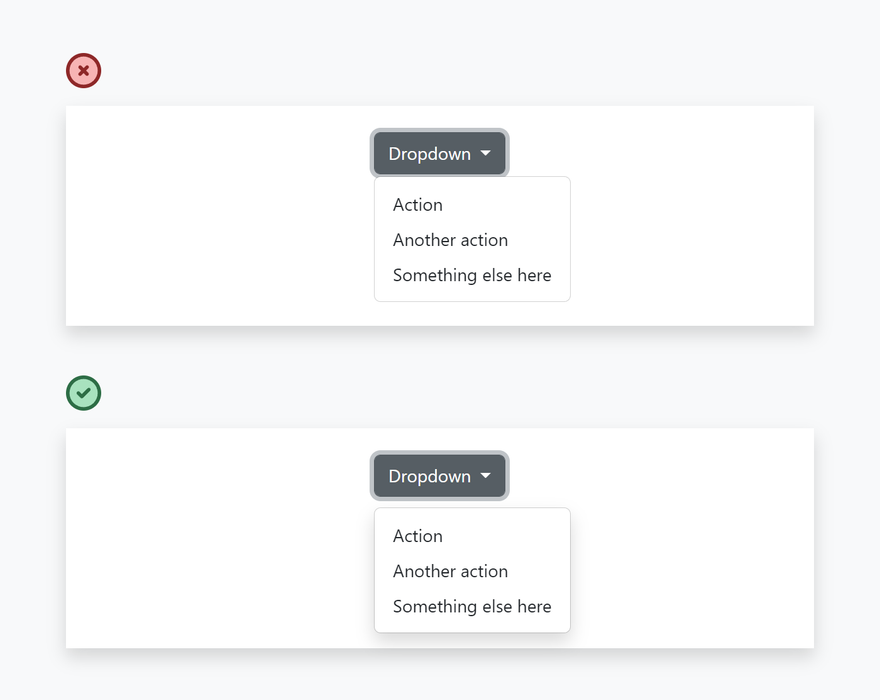
Task: Select "Action" in the shadowless dropdown menu
Action: [x=418, y=205]
